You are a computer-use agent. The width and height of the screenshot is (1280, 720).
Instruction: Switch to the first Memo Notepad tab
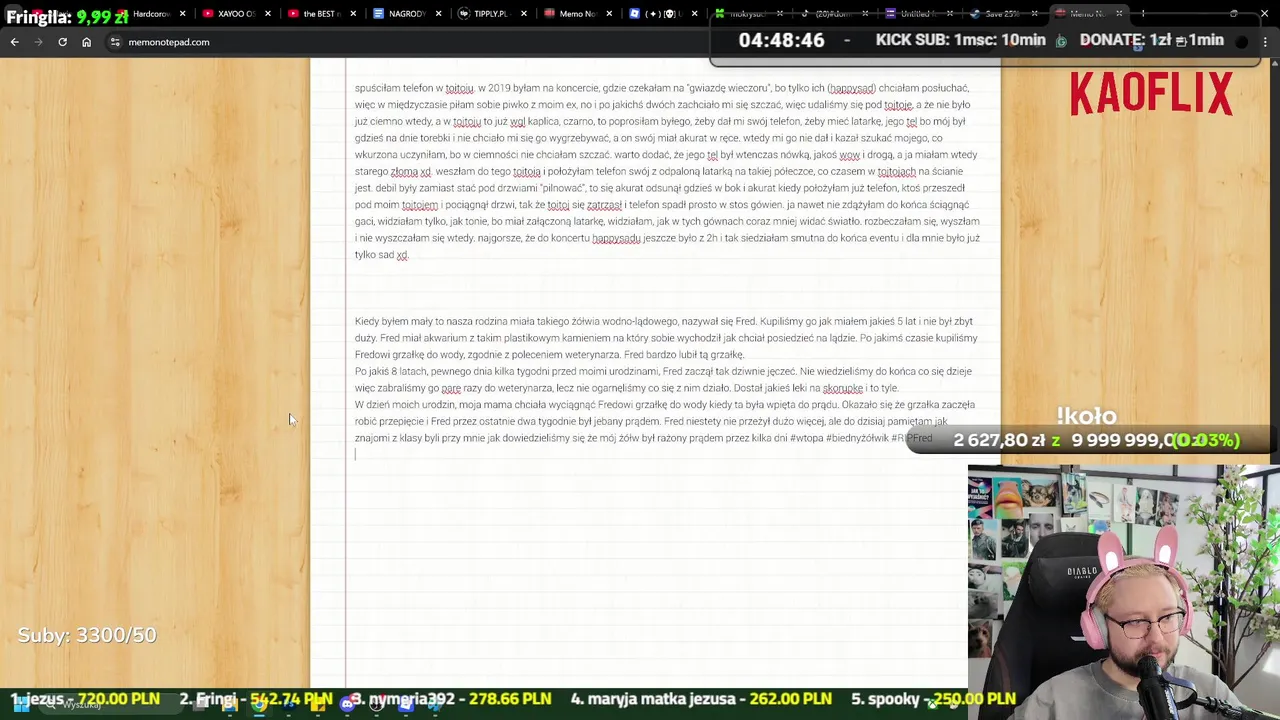pos(576,14)
